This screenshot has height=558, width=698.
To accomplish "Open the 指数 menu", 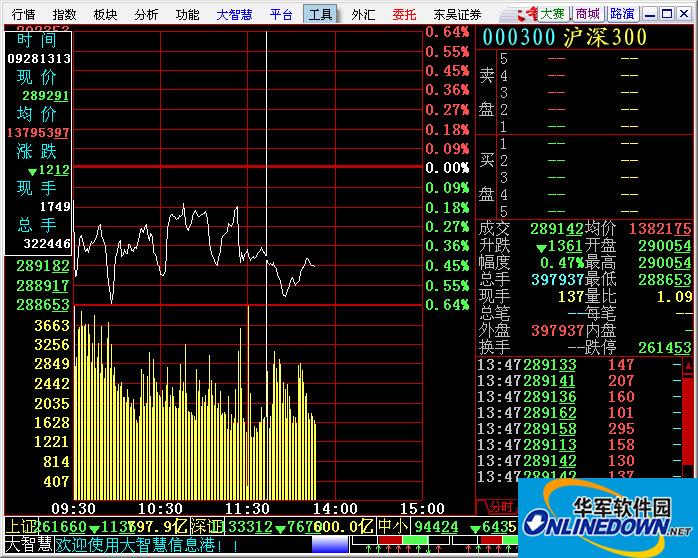I will (64, 14).
